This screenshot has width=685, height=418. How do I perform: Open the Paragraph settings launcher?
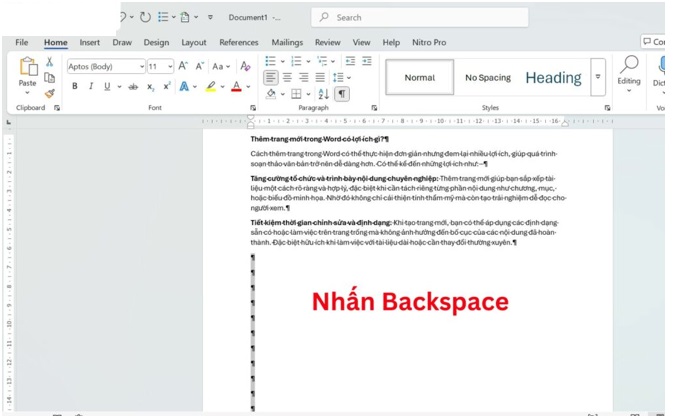(374, 108)
